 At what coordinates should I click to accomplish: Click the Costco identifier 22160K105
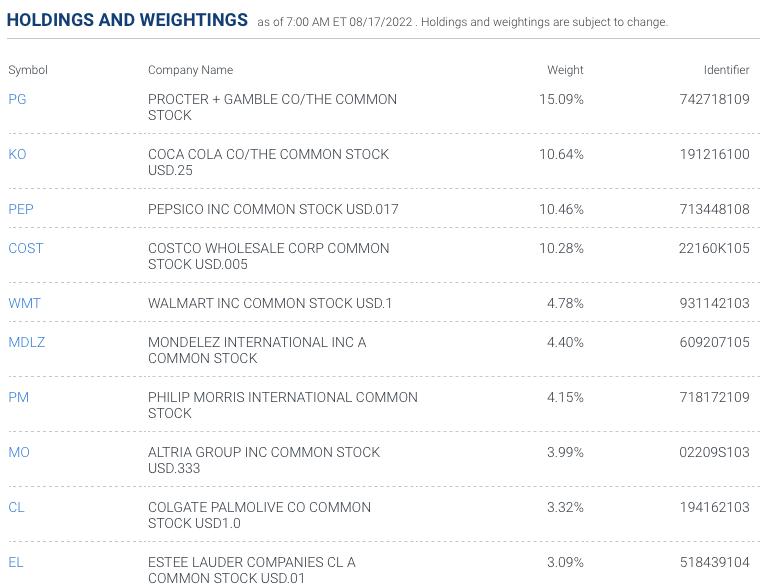point(714,248)
